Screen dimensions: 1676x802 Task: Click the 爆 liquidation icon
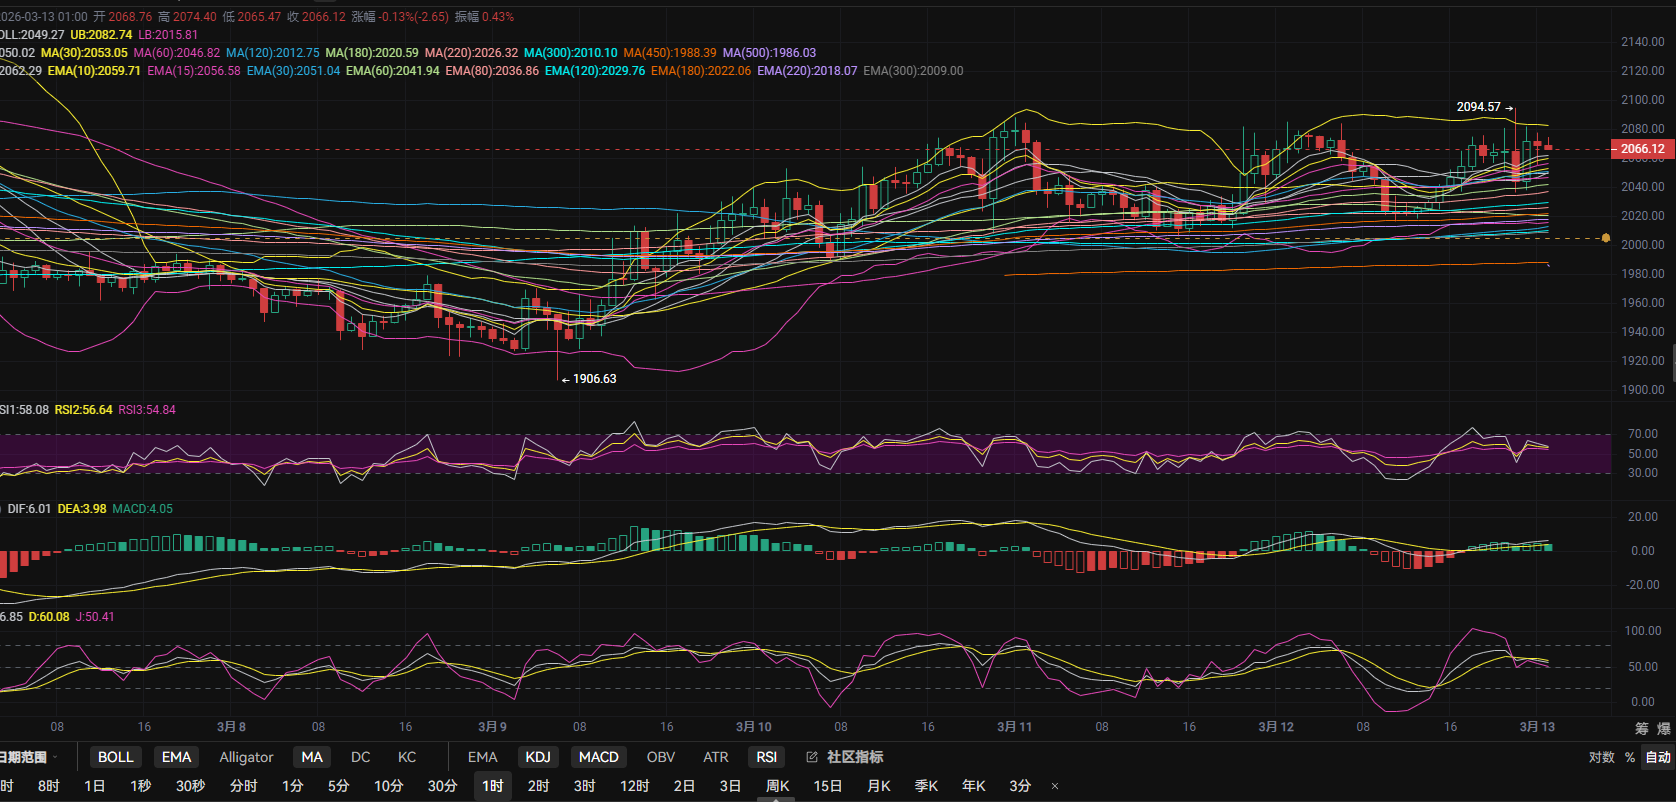click(1664, 728)
